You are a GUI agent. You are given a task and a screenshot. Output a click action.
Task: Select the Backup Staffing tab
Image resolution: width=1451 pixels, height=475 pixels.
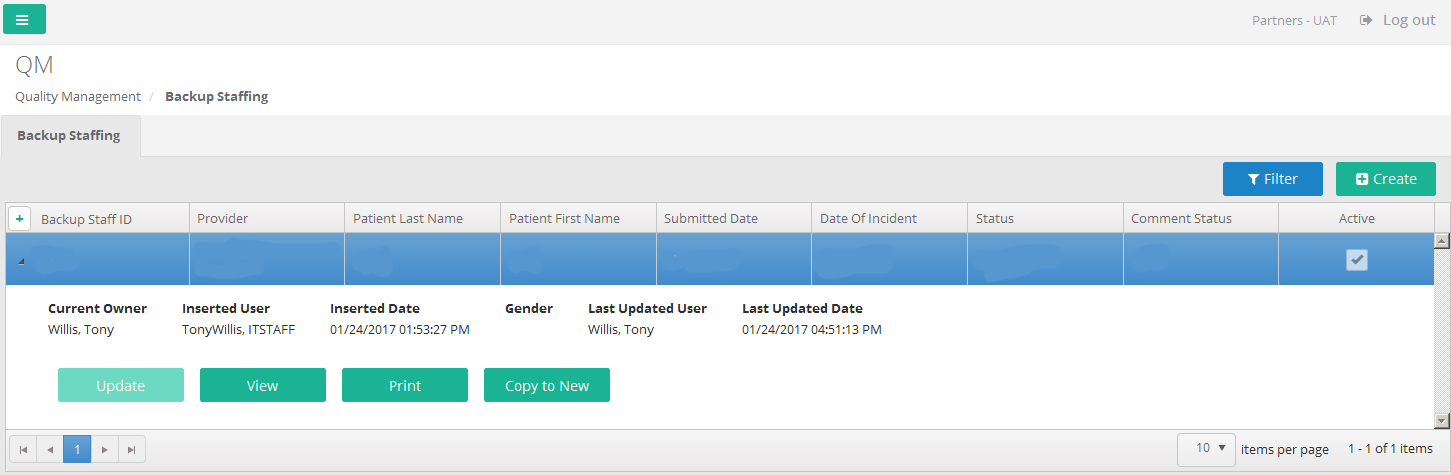(70, 136)
